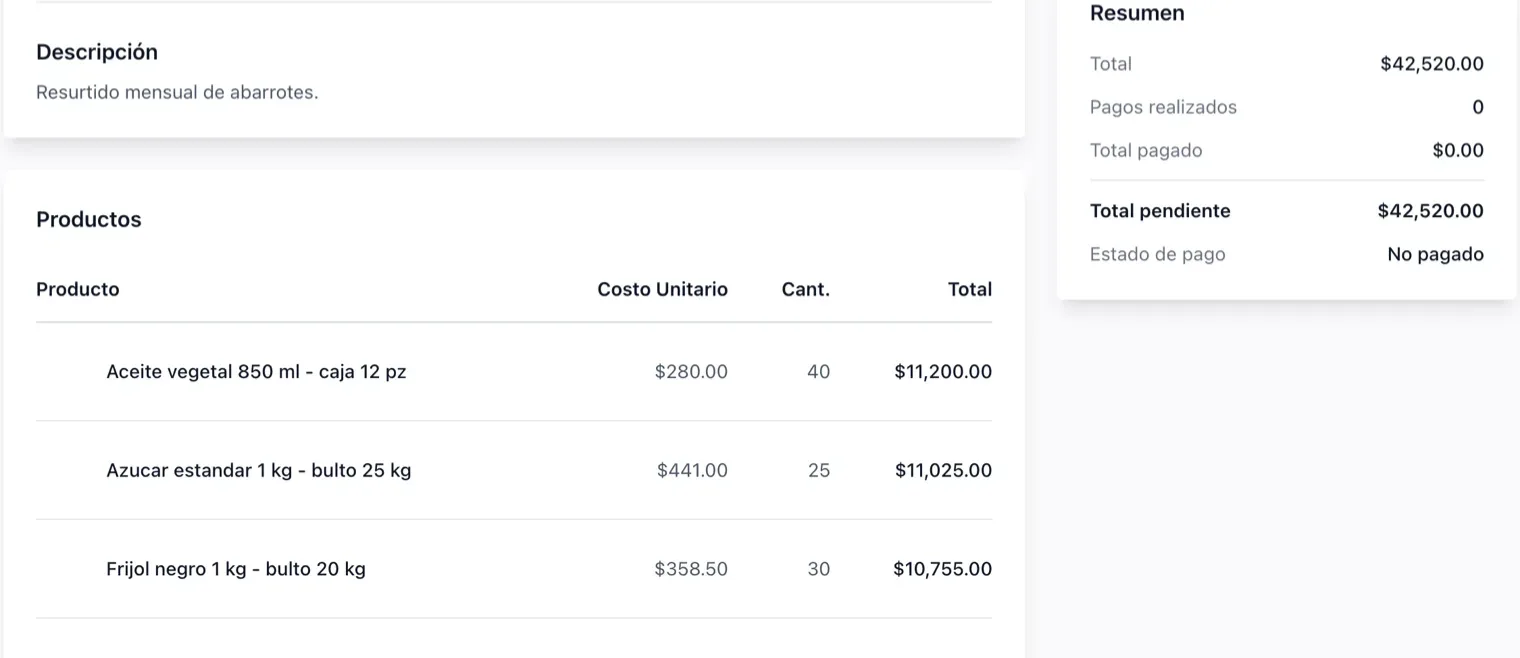The image size is (1520, 658).
Task: Click the Total pendiente amount $42,520.00
Action: 1430,211
